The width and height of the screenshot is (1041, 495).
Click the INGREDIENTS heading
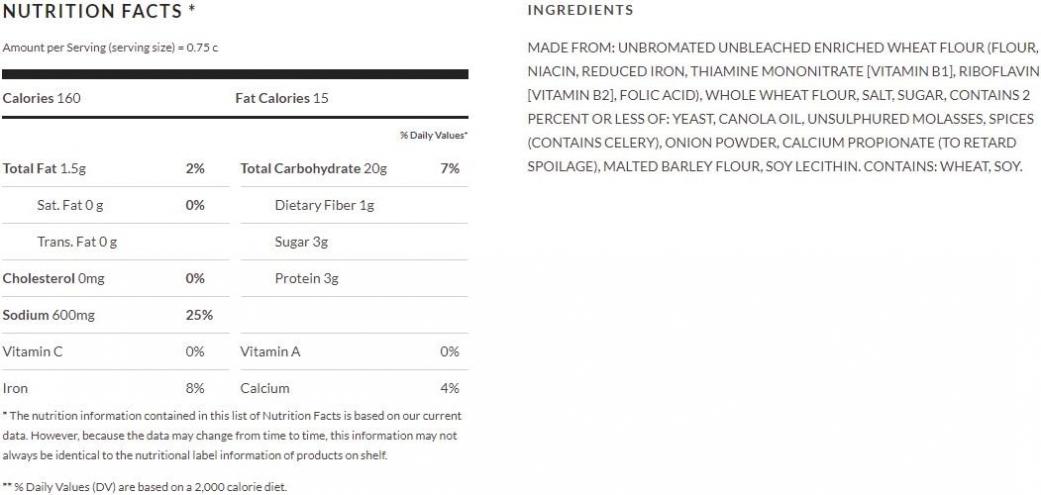pos(580,10)
